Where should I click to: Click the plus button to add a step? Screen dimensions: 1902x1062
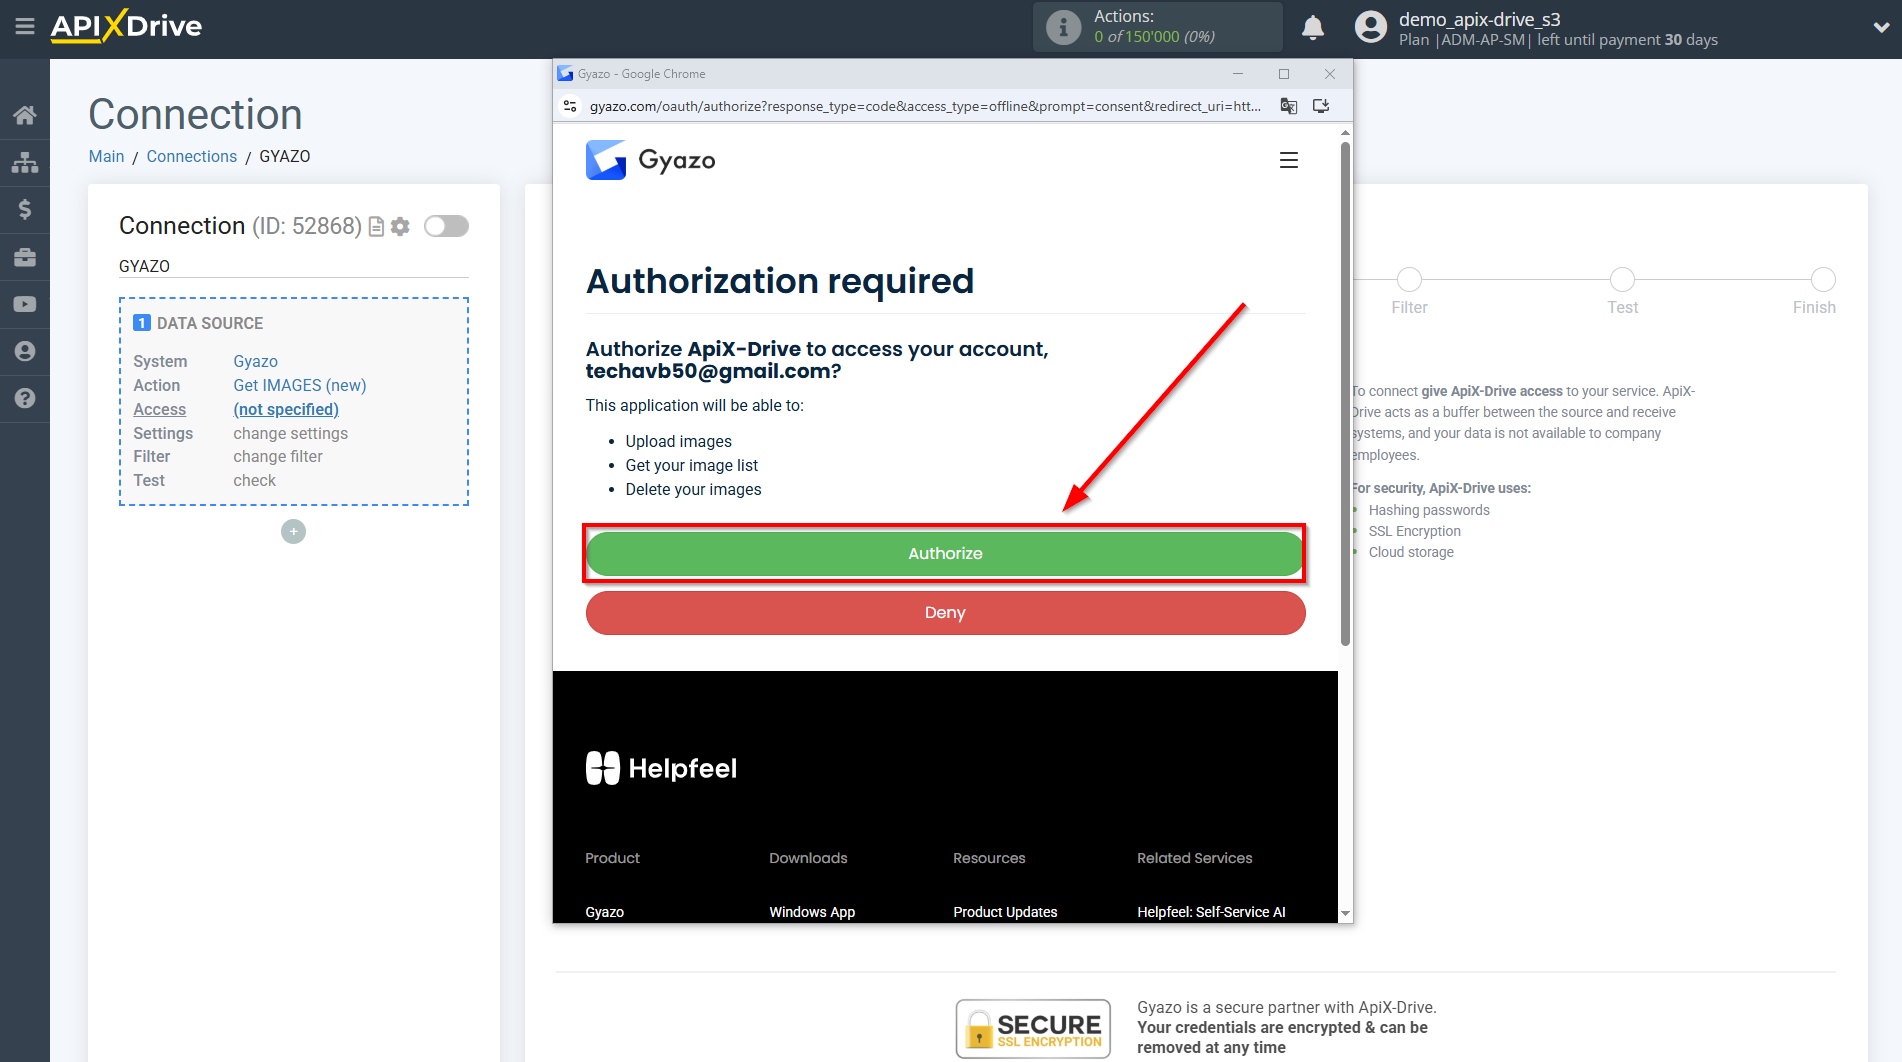(x=293, y=531)
